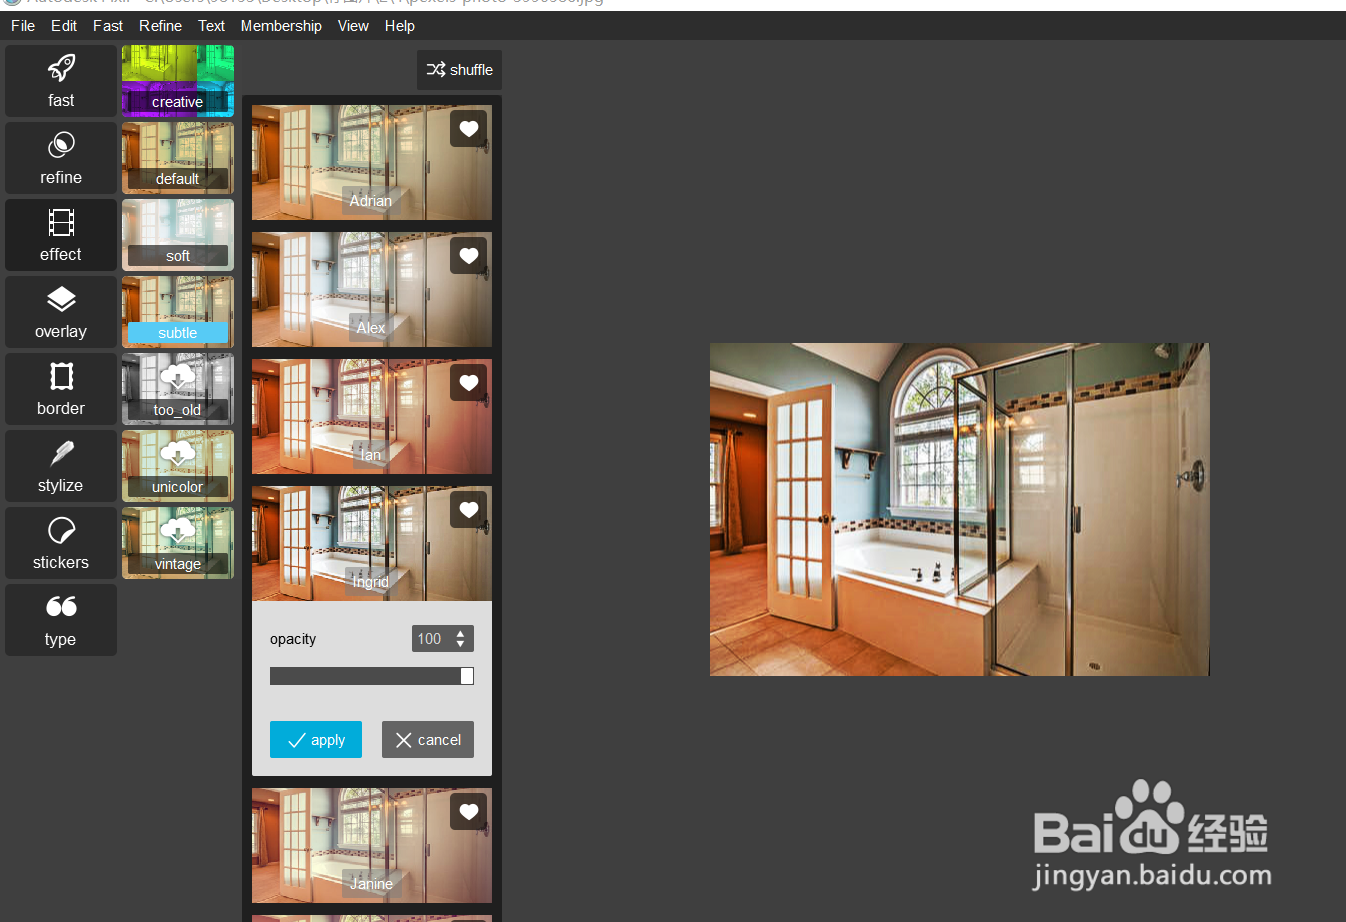The height and width of the screenshot is (922, 1346).
Task: Download the too_old effect pack
Action: (178, 389)
